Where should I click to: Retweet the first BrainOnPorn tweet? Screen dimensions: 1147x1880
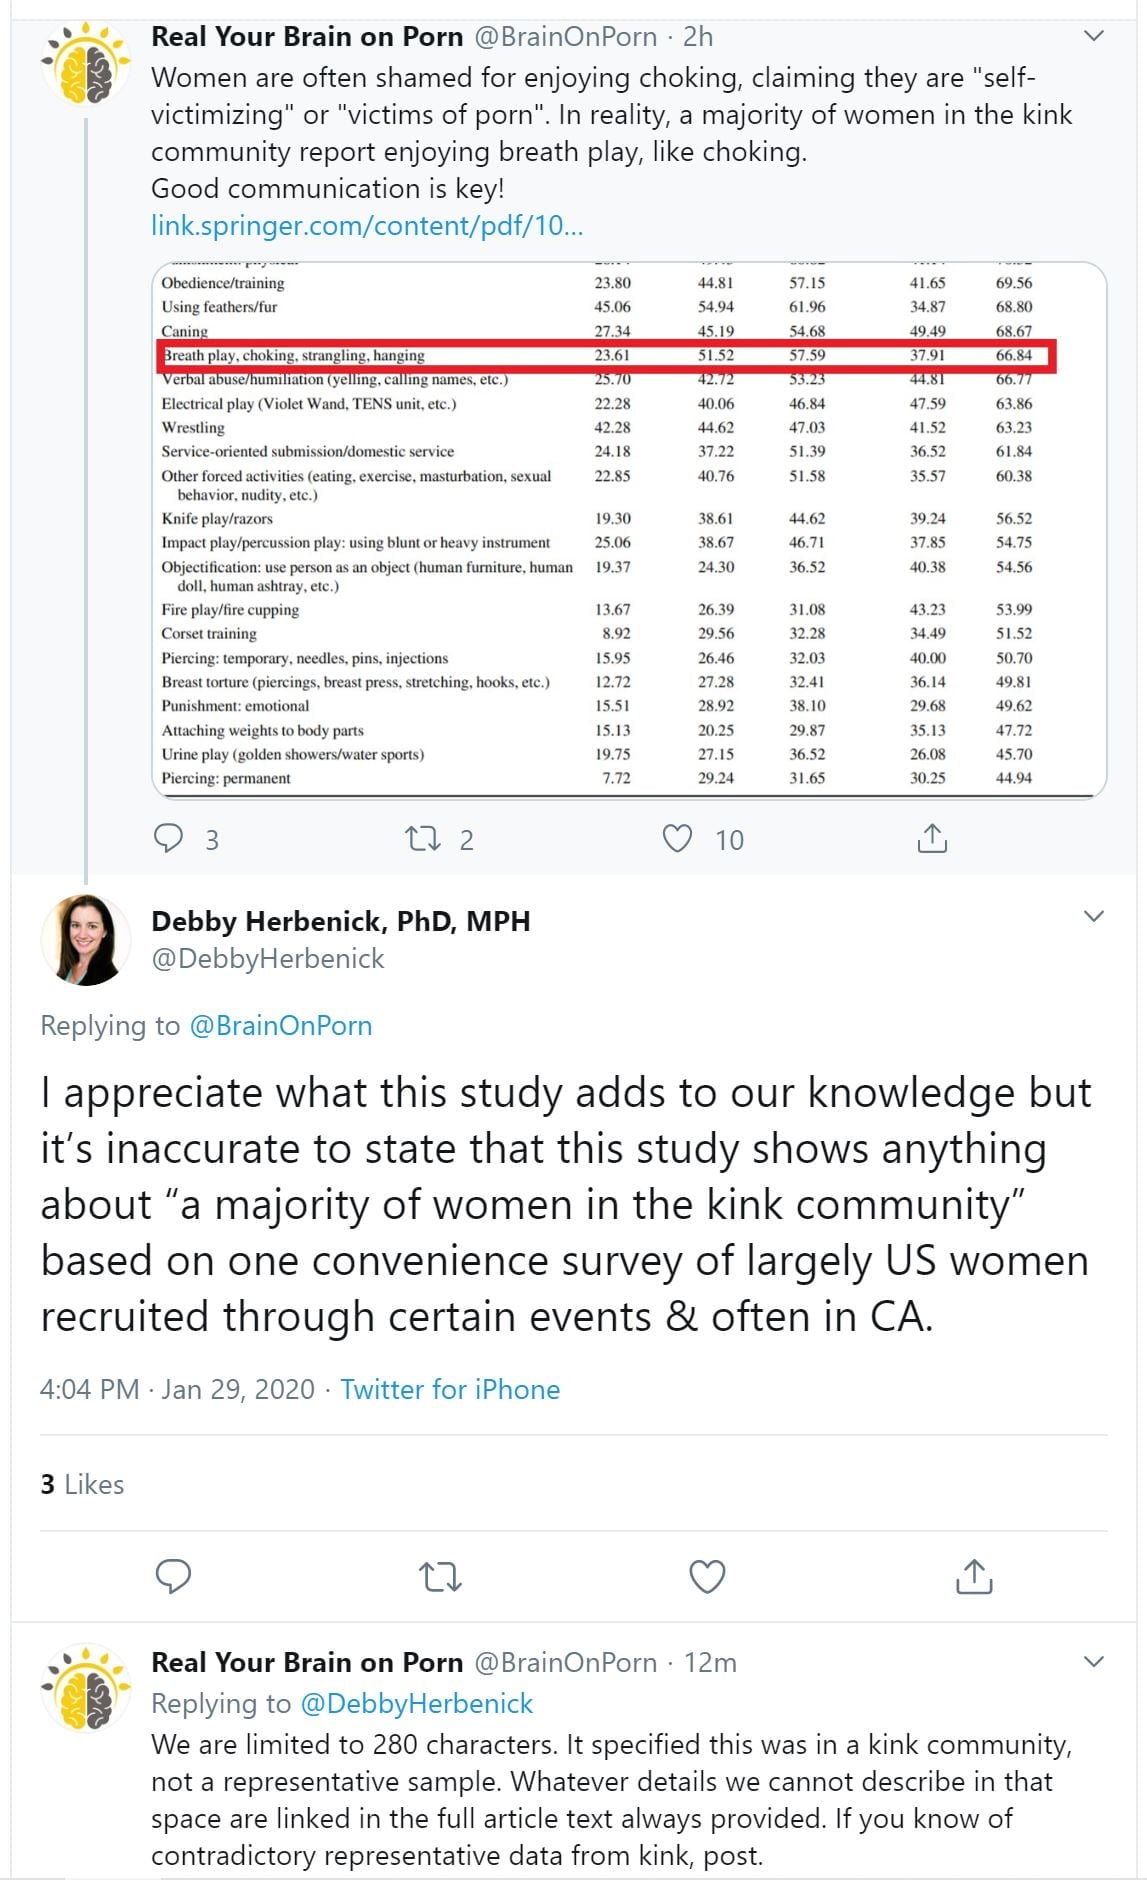click(x=422, y=838)
